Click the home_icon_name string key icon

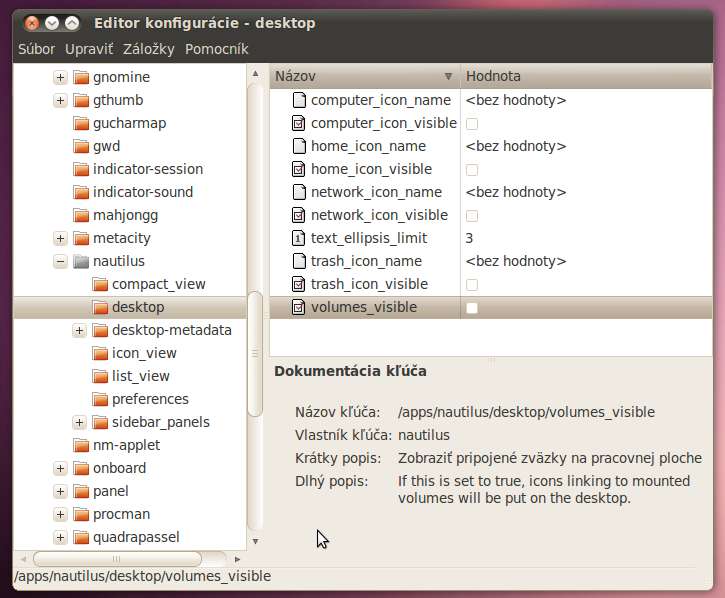pos(299,146)
